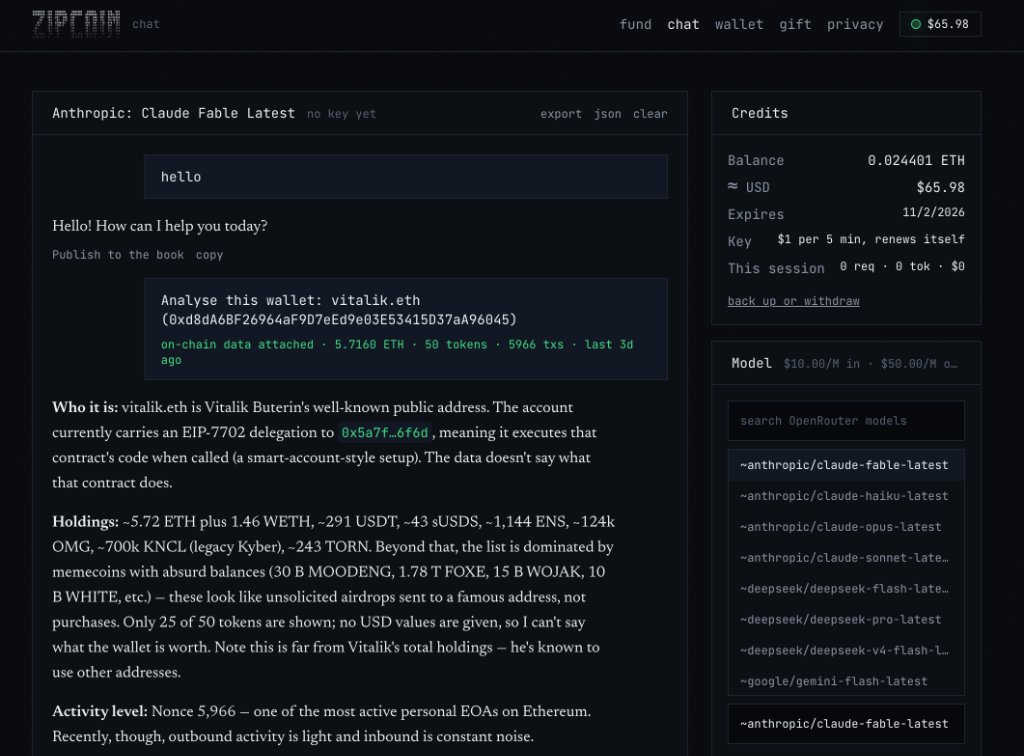Click the Model pricing text
1024x756 pixels.
pyautogui.click(x=870, y=364)
